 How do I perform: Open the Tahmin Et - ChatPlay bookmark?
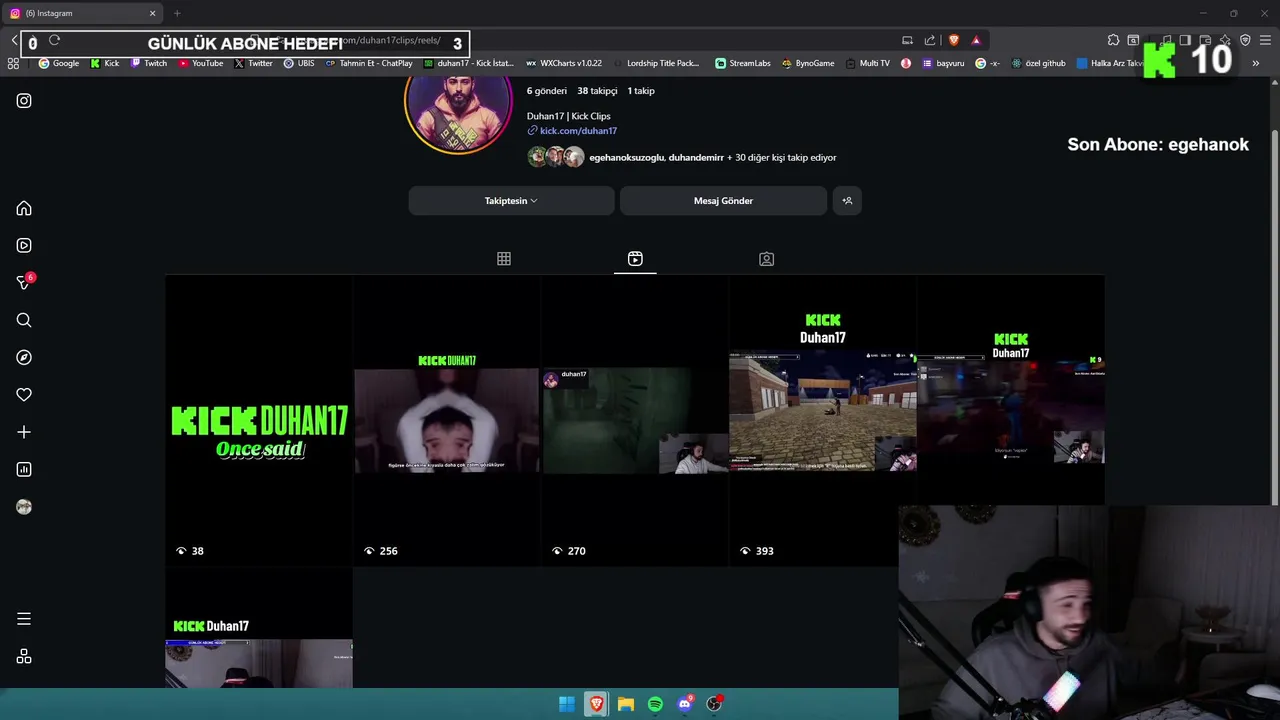(x=369, y=63)
